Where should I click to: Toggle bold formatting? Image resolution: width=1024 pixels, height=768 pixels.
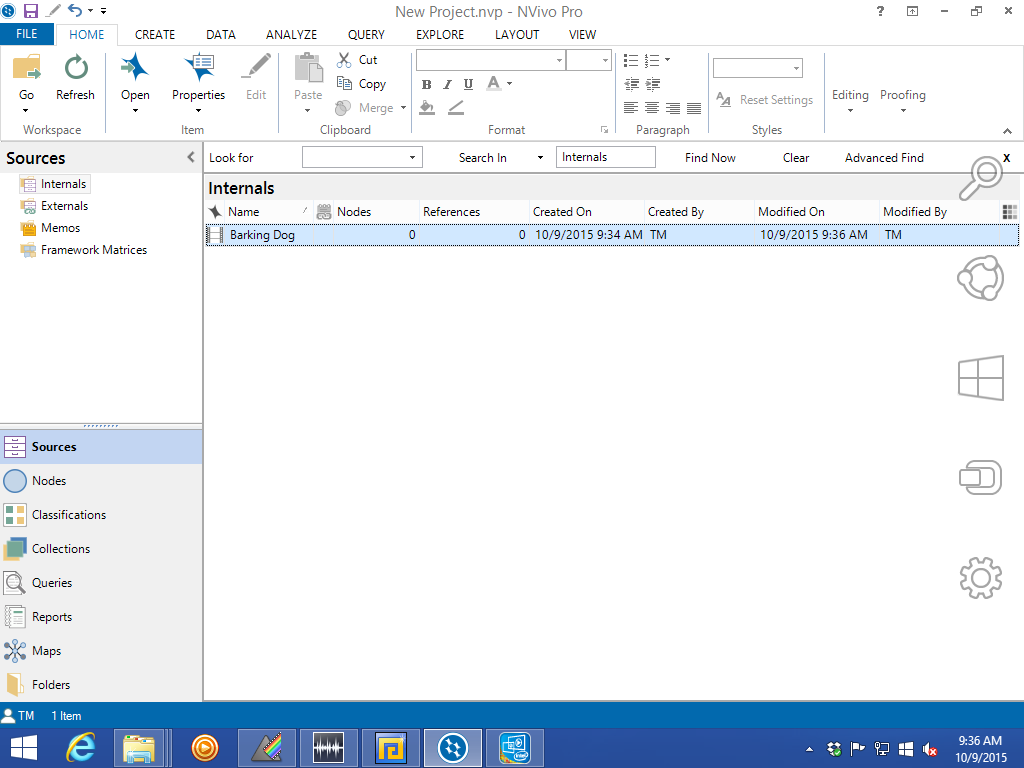click(427, 85)
